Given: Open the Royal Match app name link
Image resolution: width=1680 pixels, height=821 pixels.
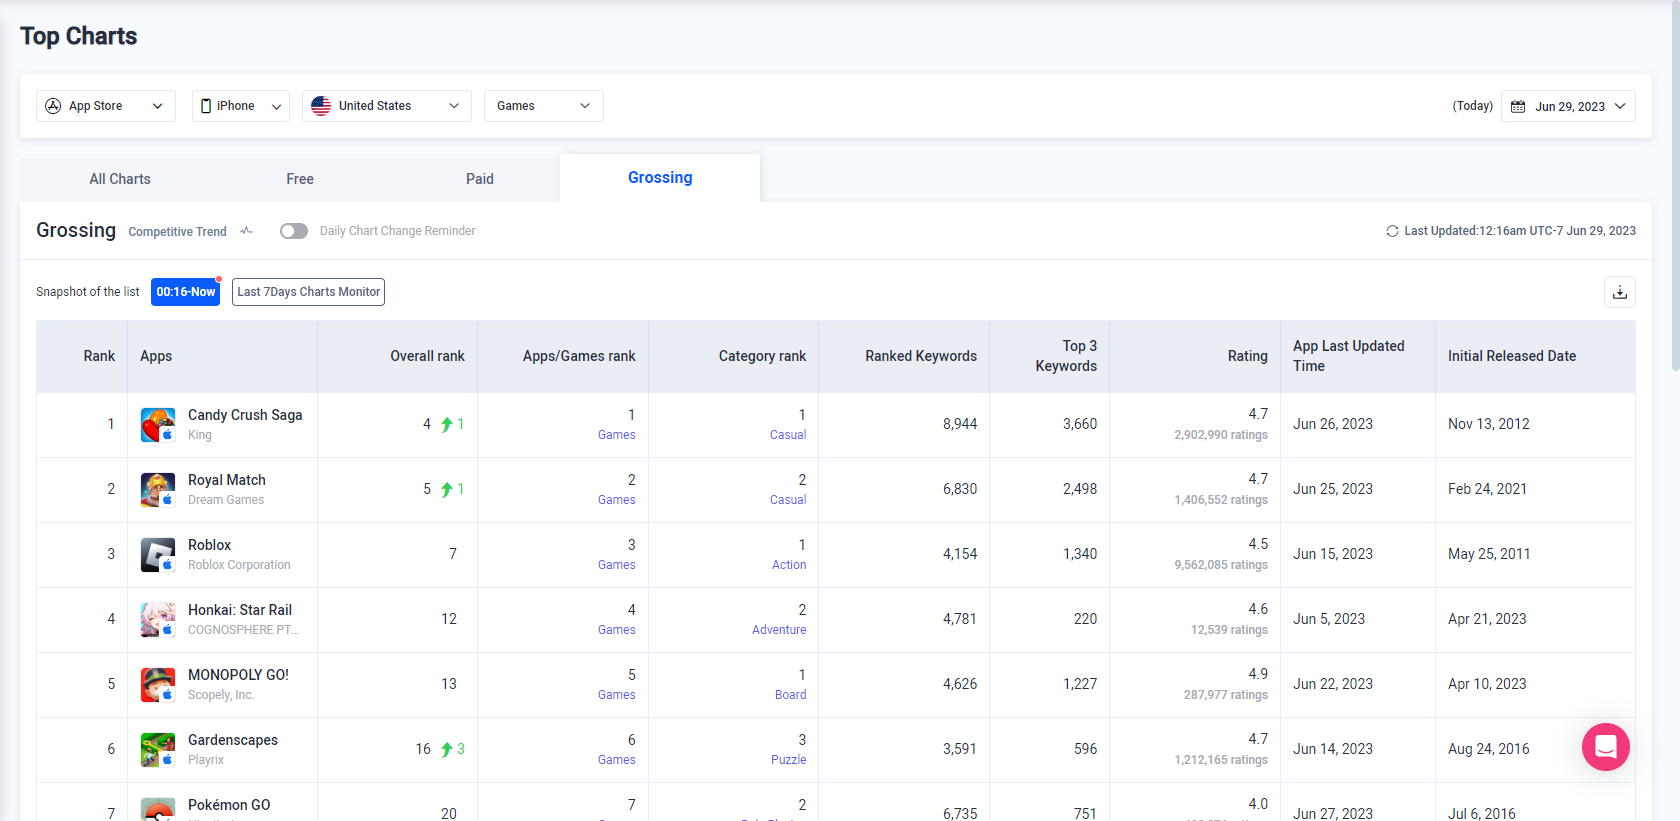Looking at the screenshot, I should click(227, 480).
